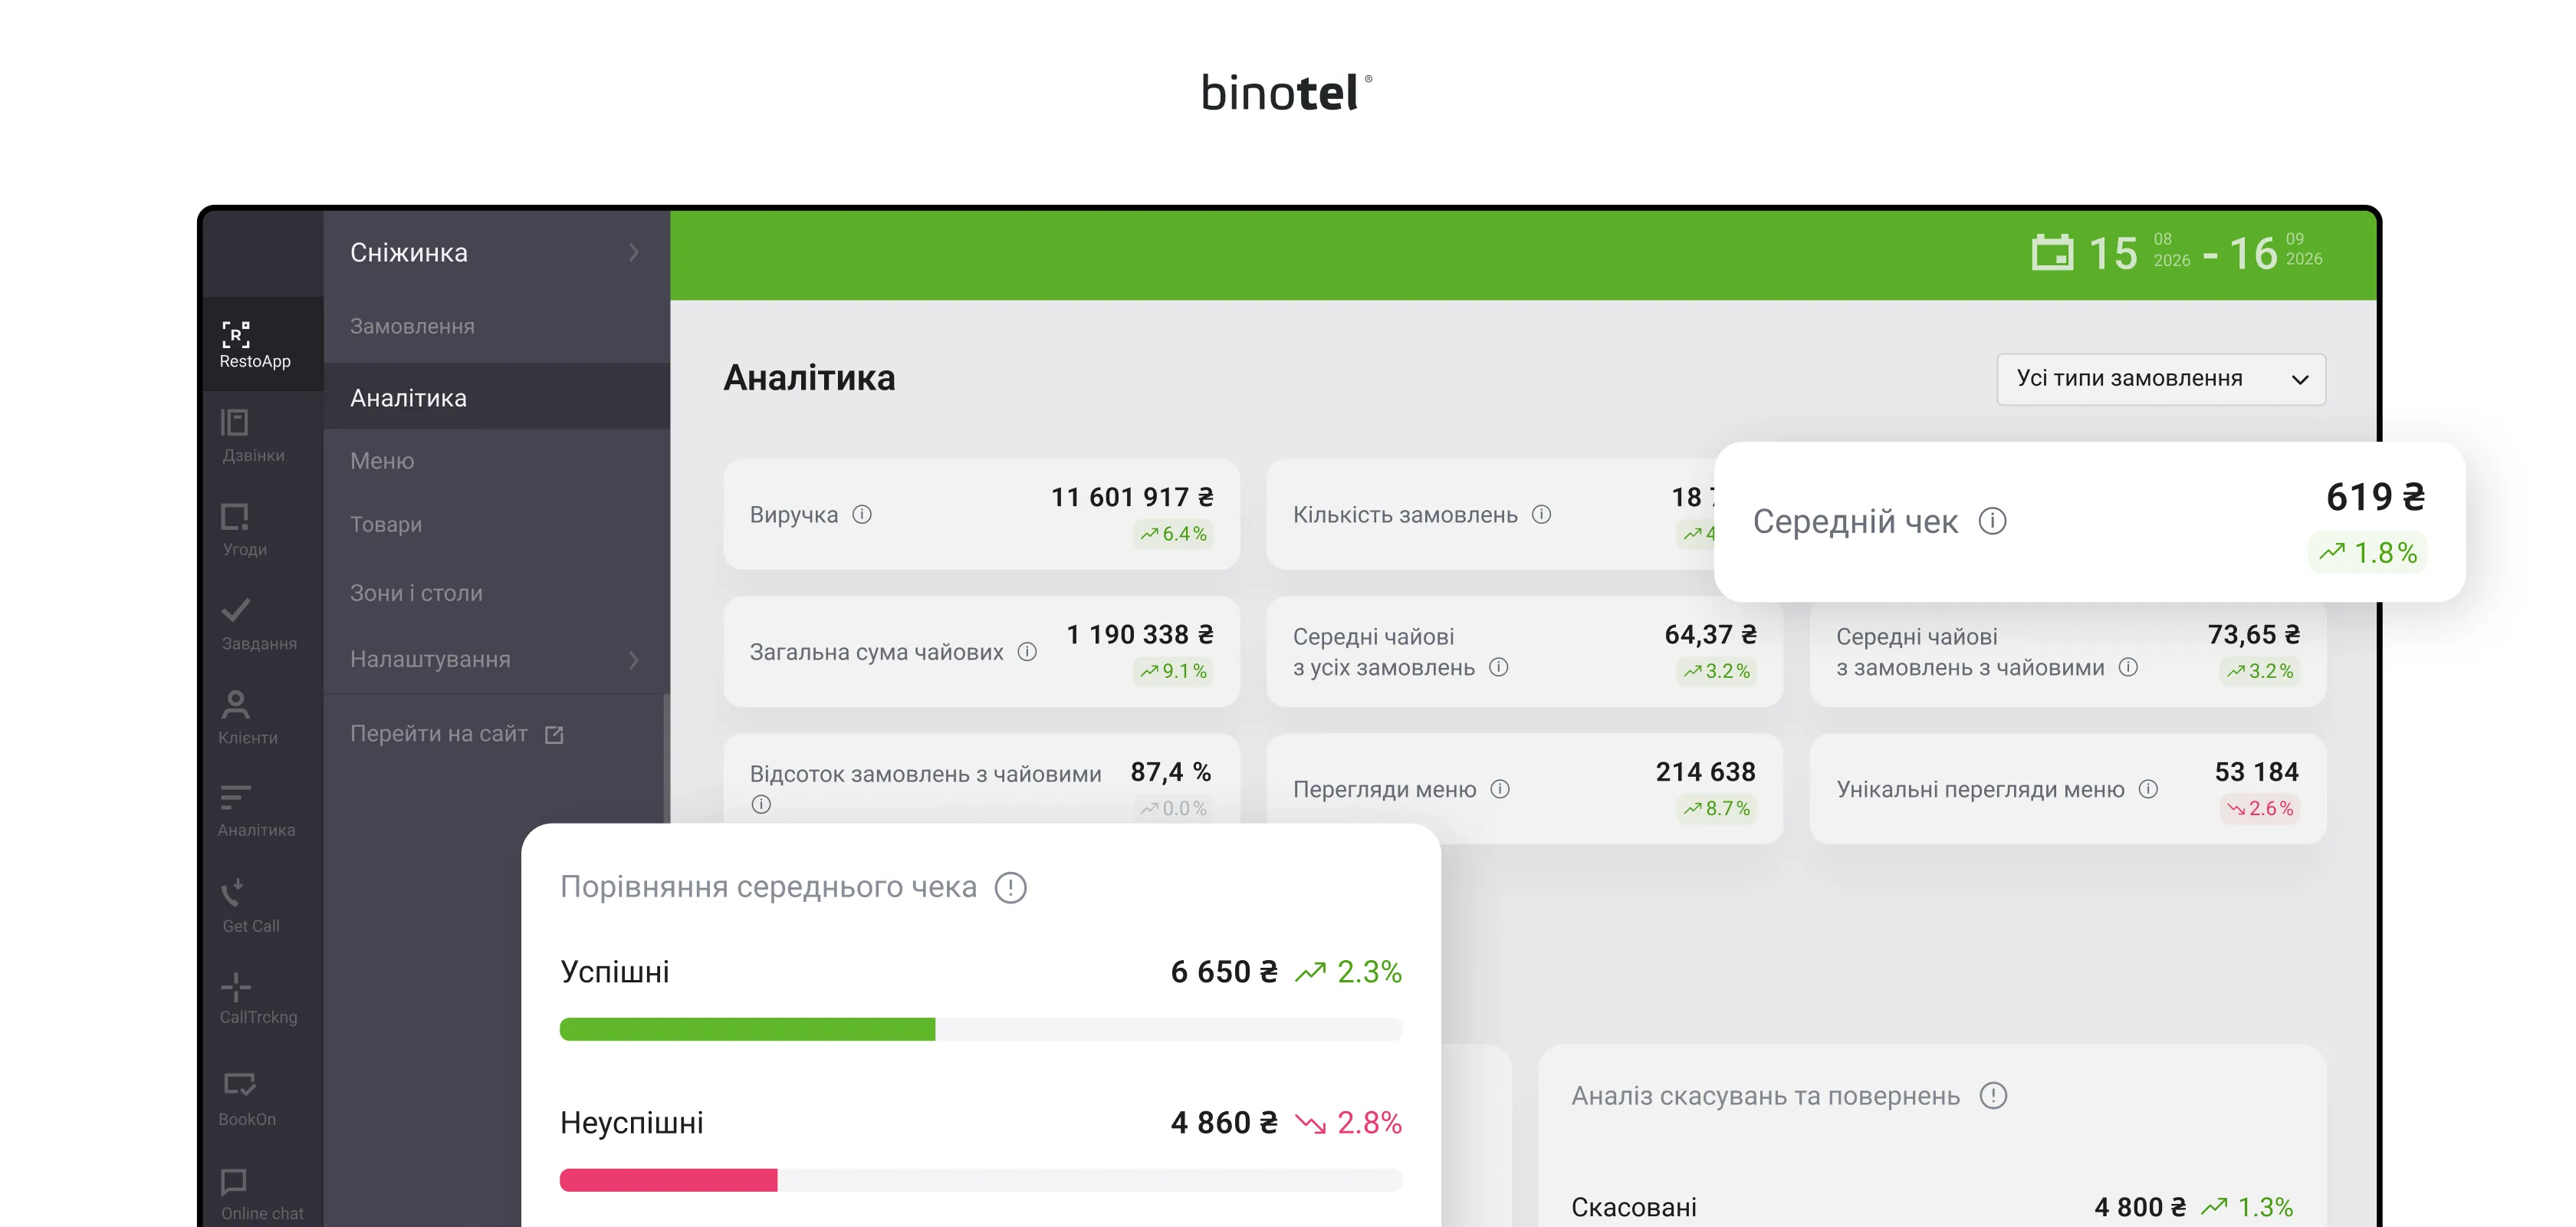The image size is (2576, 1227).
Task: Select Аналітика in the side menu
Action: pyautogui.click(x=496, y=397)
